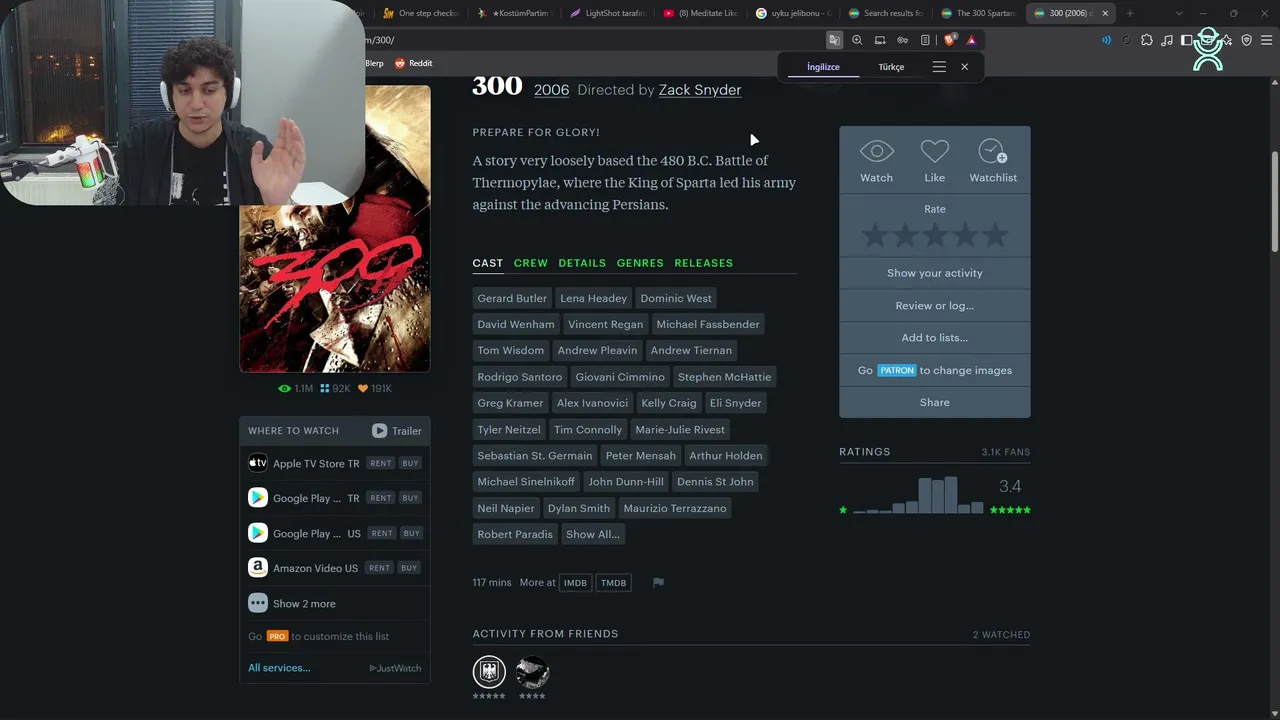Click the translate page icon in address bar
Viewport: 1280px width, 720px height.
pos(834,40)
